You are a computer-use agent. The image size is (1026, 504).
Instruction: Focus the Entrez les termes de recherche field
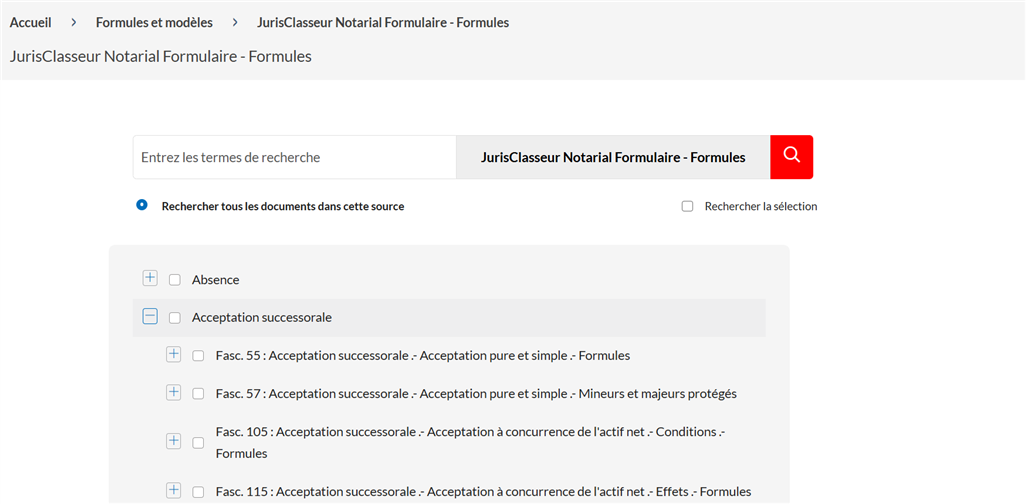coord(294,157)
